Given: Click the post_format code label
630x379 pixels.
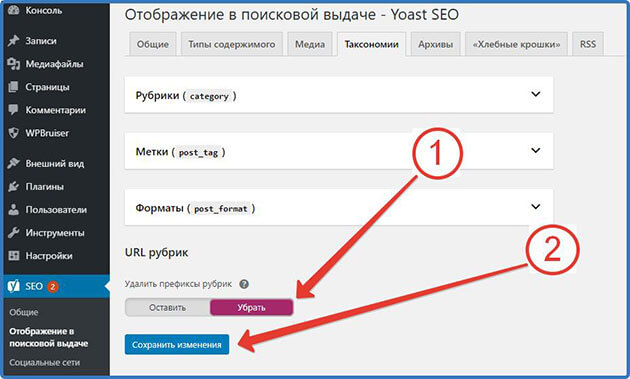Looking at the screenshot, I should point(221,209).
